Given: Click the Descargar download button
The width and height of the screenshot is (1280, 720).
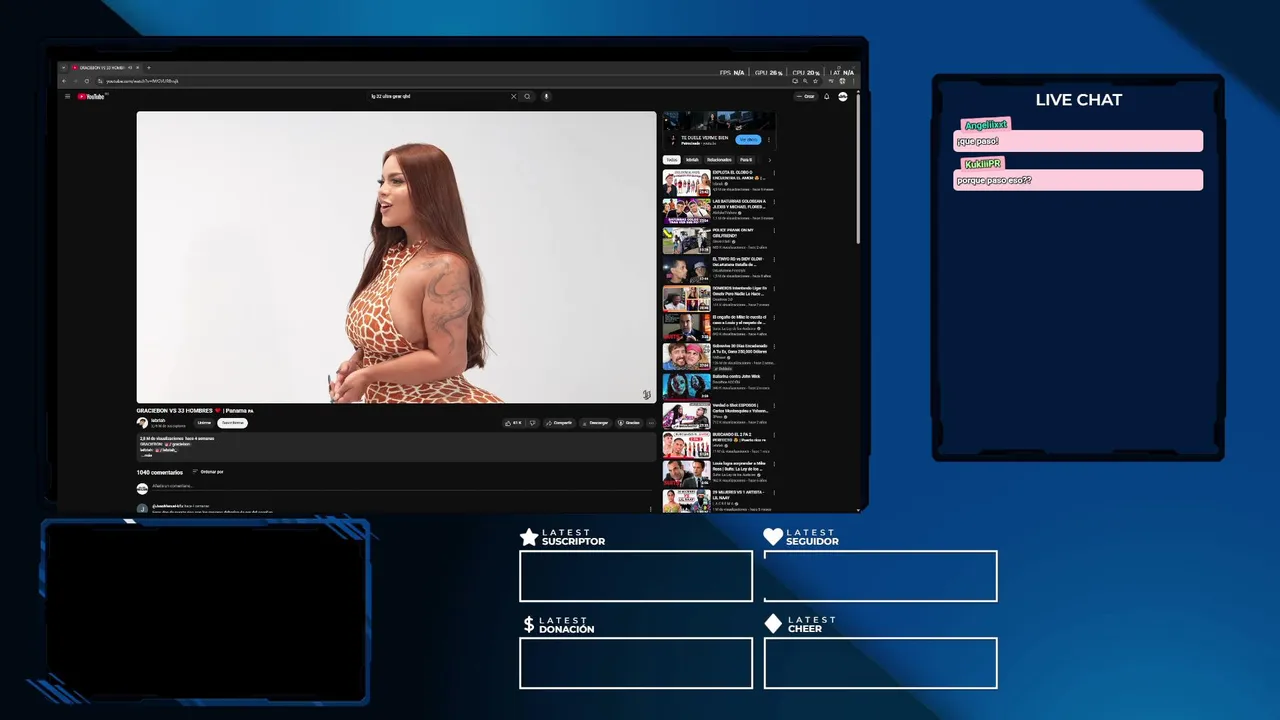Looking at the screenshot, I should coord(595,423).
